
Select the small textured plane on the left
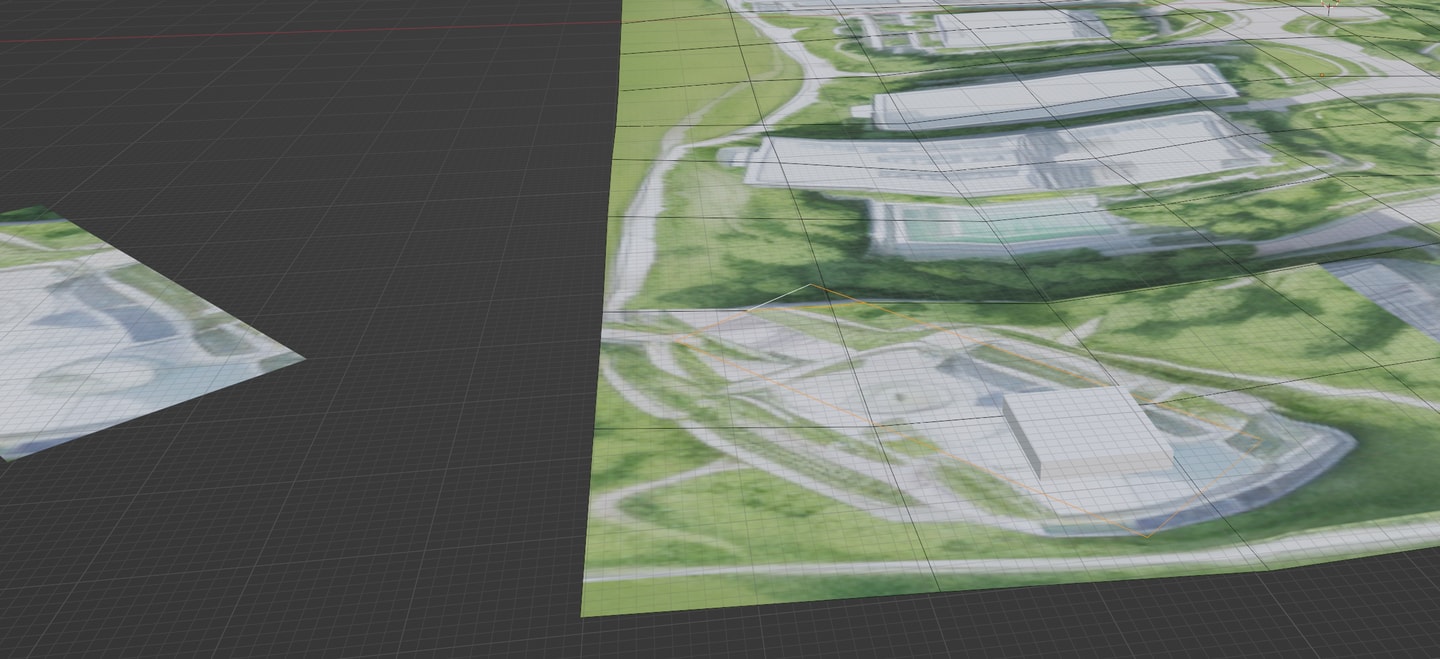120,330
